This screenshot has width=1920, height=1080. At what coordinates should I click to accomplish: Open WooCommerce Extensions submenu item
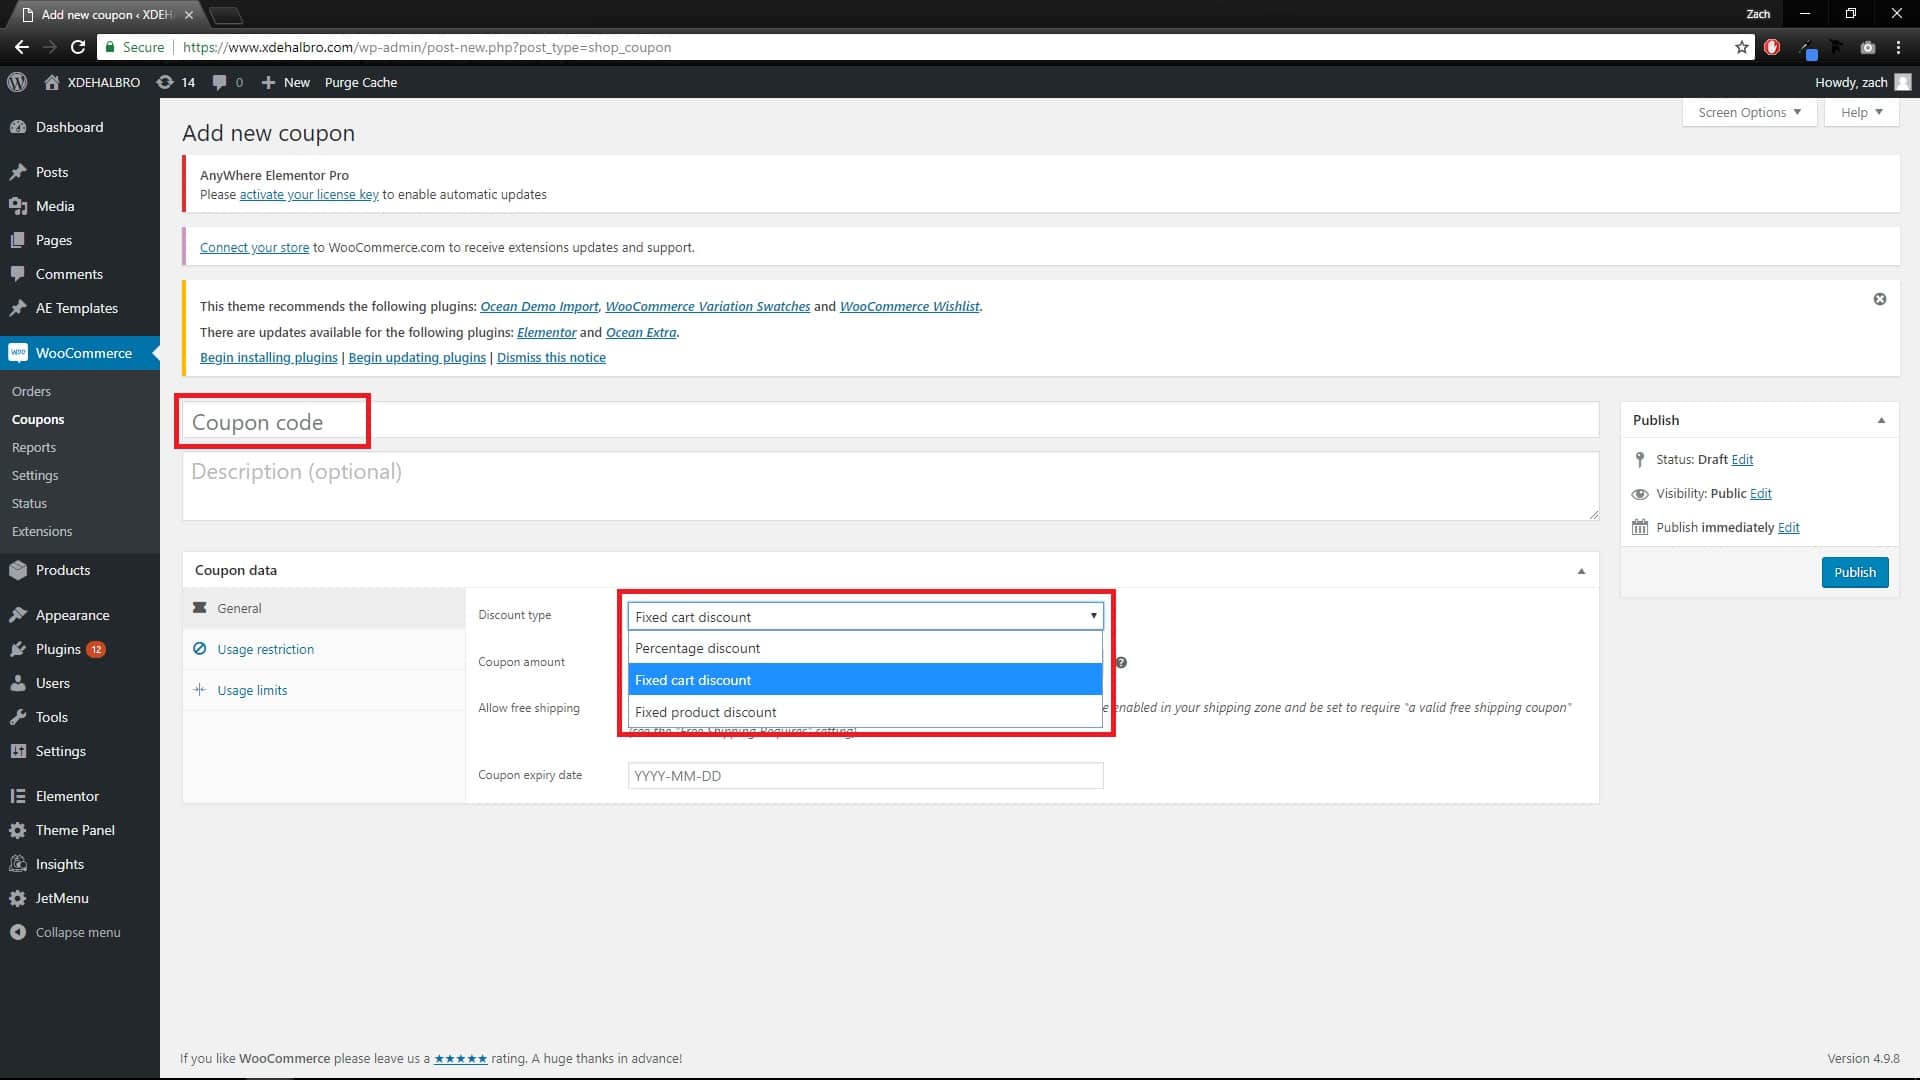click(x=42, y=531)
